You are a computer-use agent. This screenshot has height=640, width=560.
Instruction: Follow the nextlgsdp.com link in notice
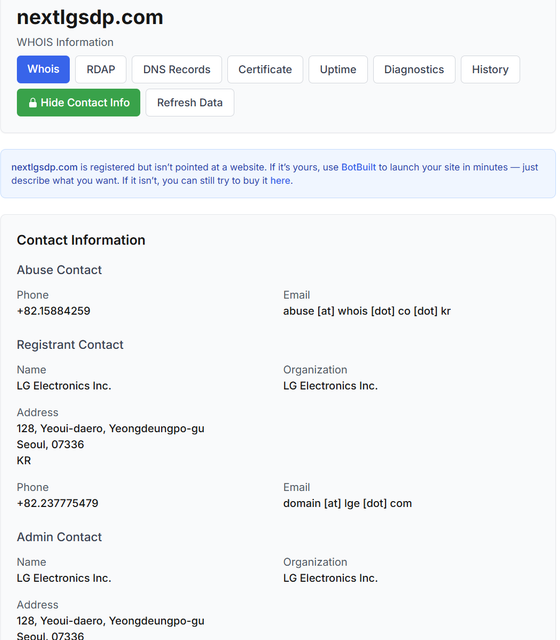click(x=44, y=167)
